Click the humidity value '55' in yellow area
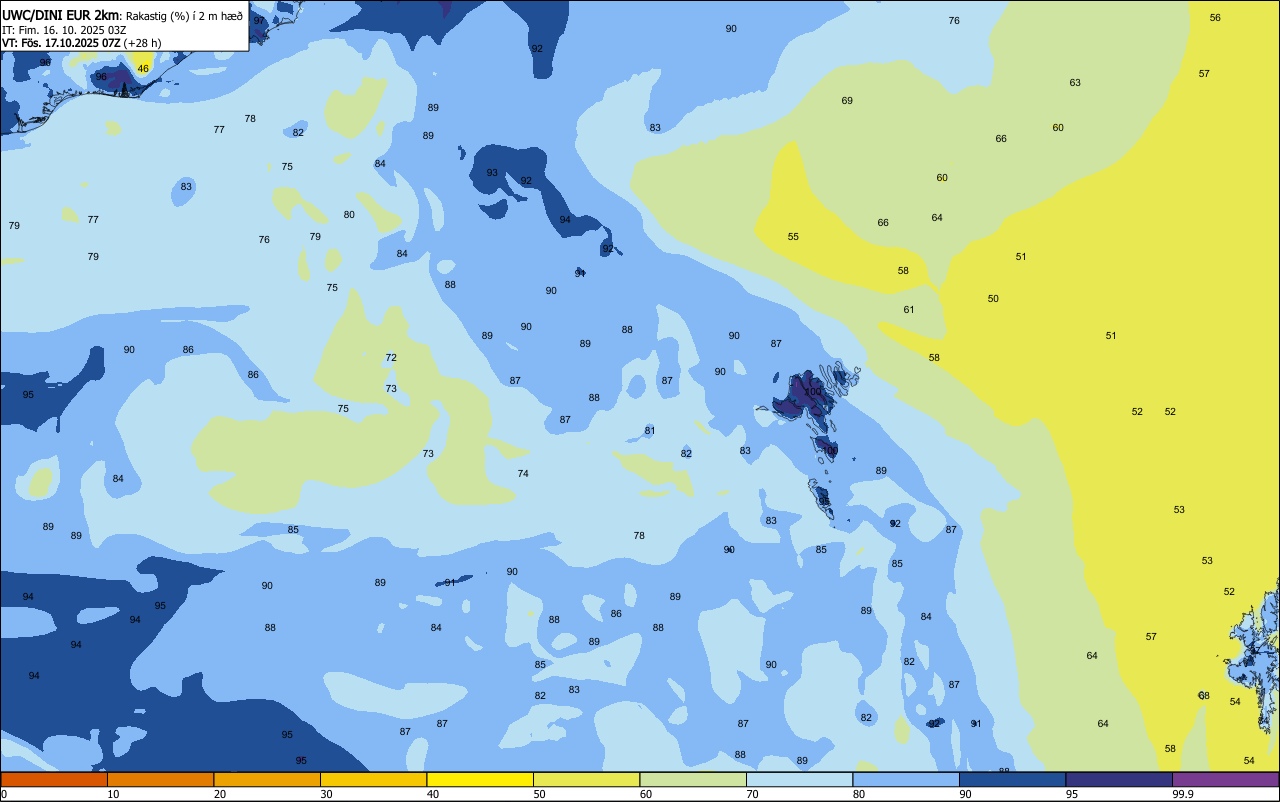The image size is (1280, 802). (793, 237)
